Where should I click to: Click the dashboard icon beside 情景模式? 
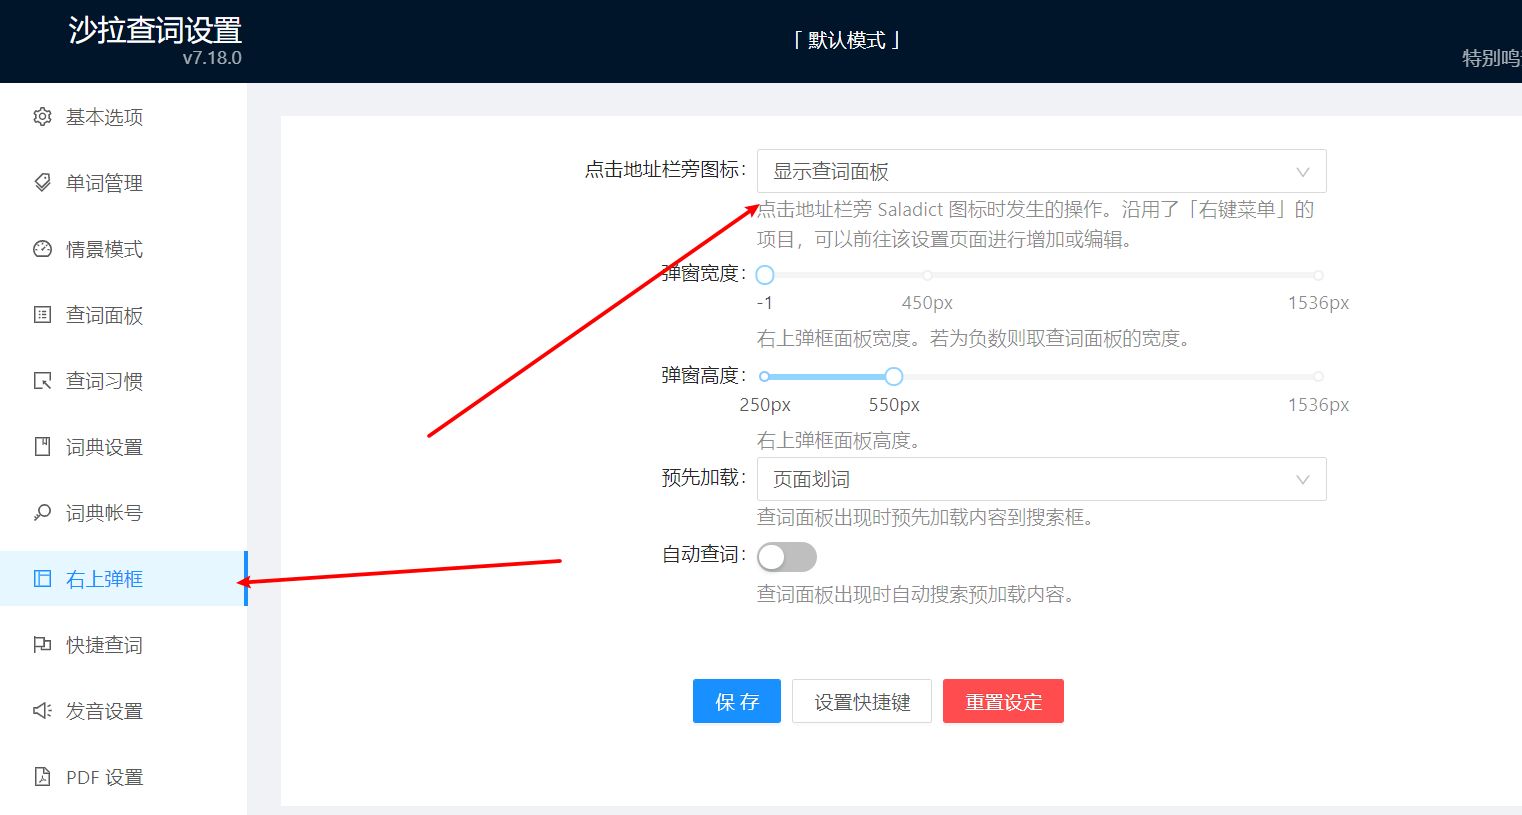42,249
